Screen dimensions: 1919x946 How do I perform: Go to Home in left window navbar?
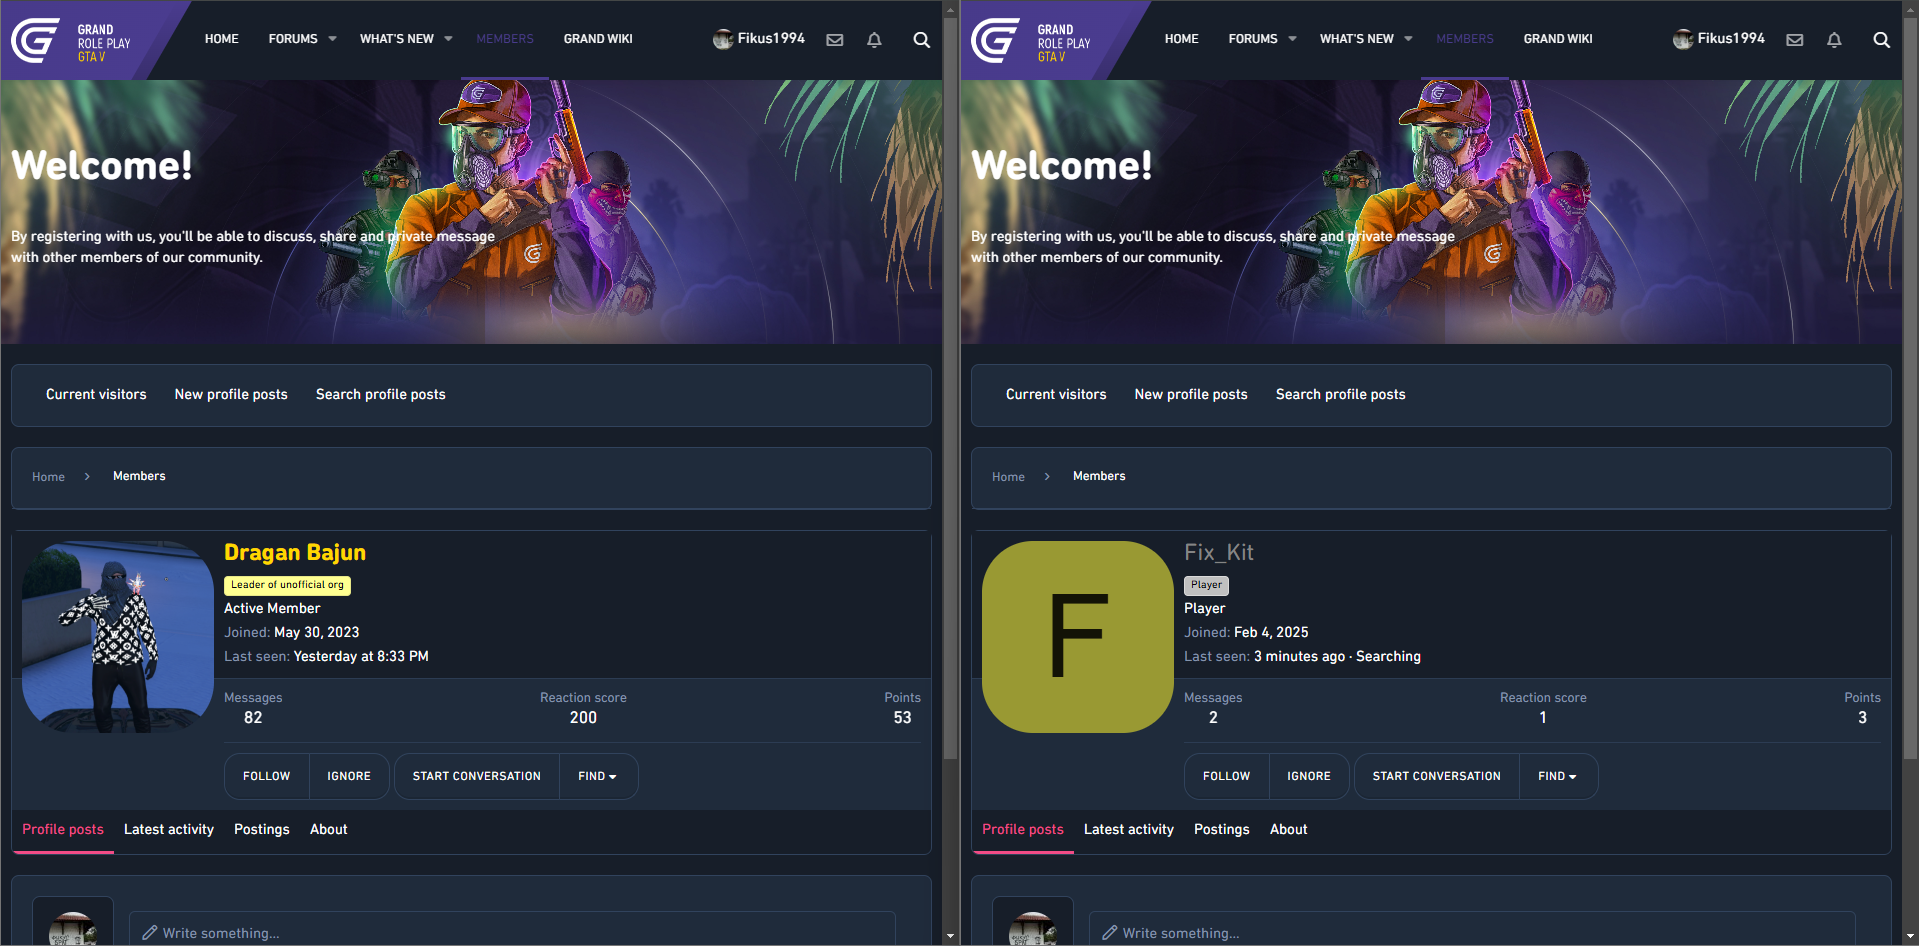222,39
